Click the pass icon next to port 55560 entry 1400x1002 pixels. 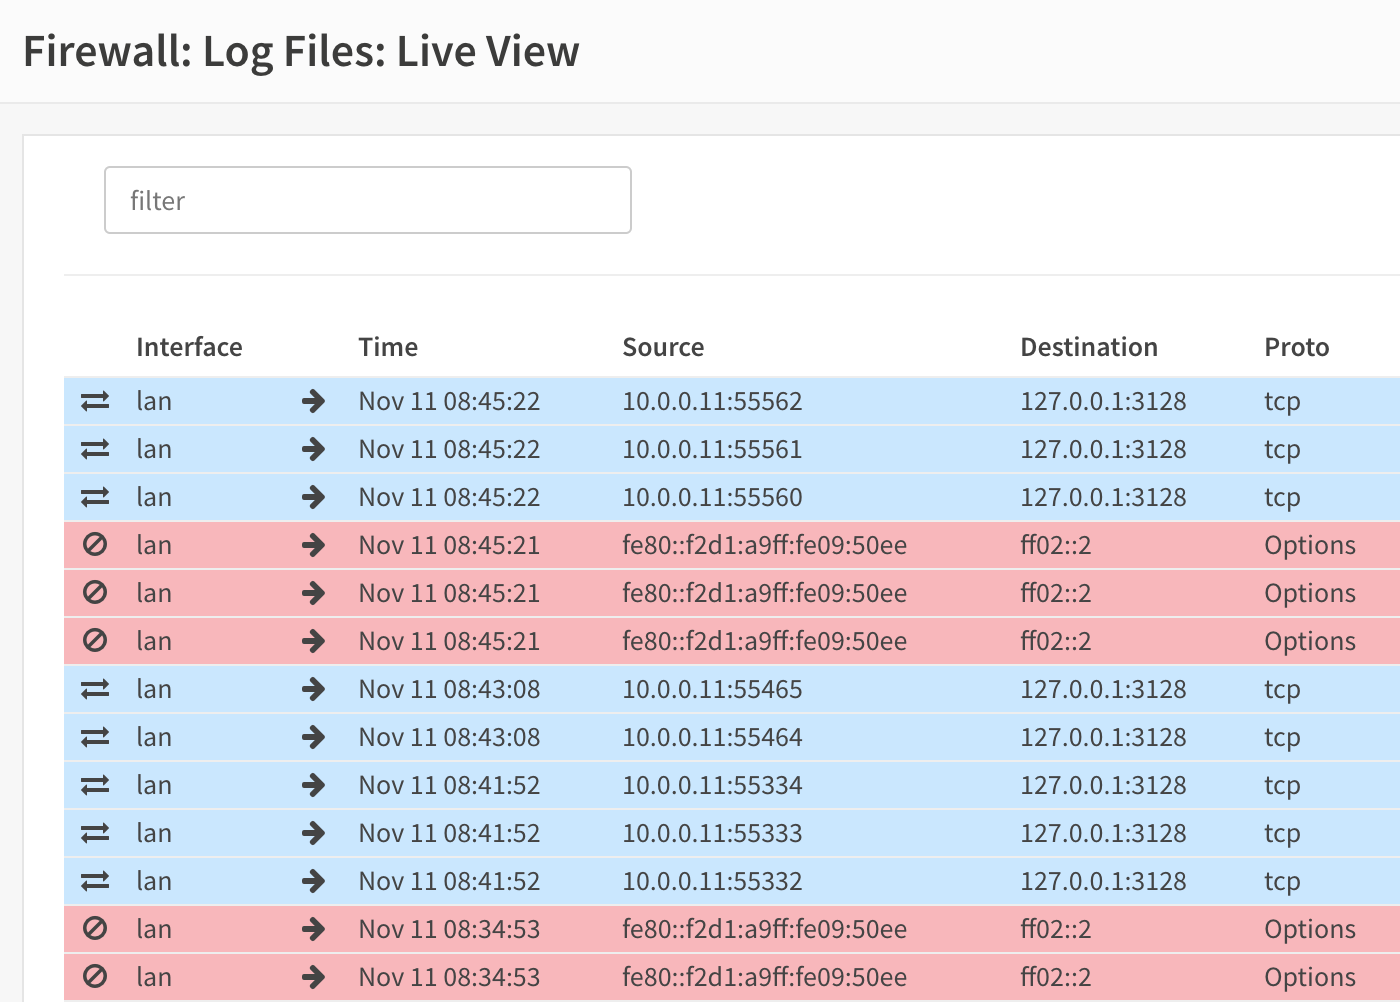[96, 497]
